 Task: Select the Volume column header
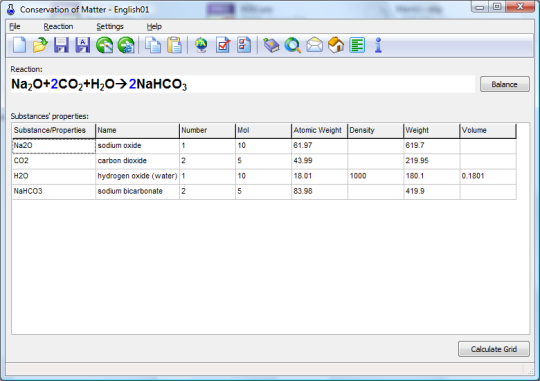488,131
